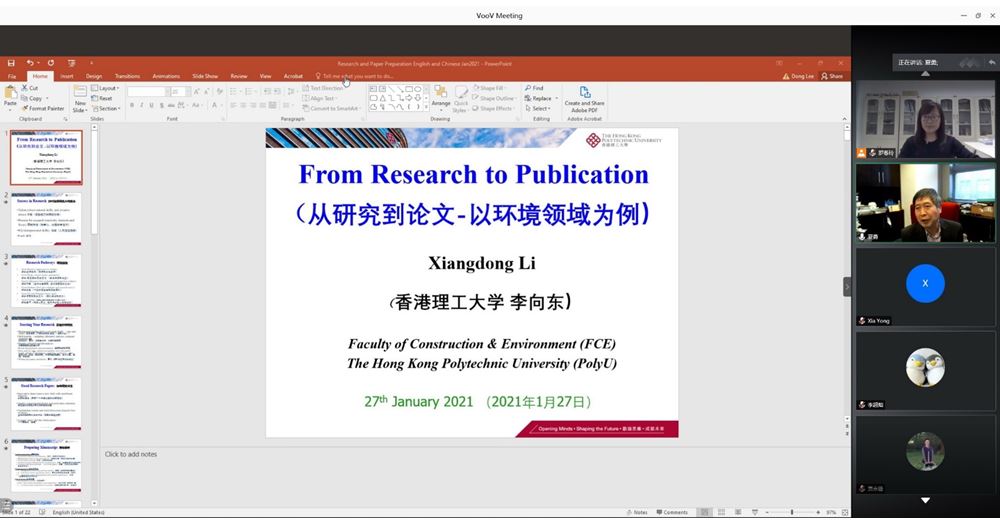
Task: Click the Share button at top right
Action: click(x=832, y=76)
